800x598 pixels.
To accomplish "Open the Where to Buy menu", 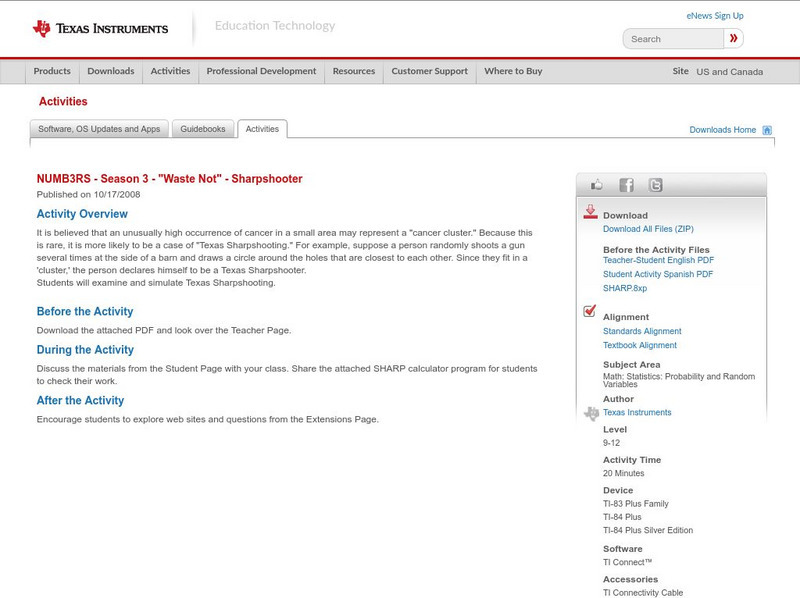I will [x=513, y=71].
